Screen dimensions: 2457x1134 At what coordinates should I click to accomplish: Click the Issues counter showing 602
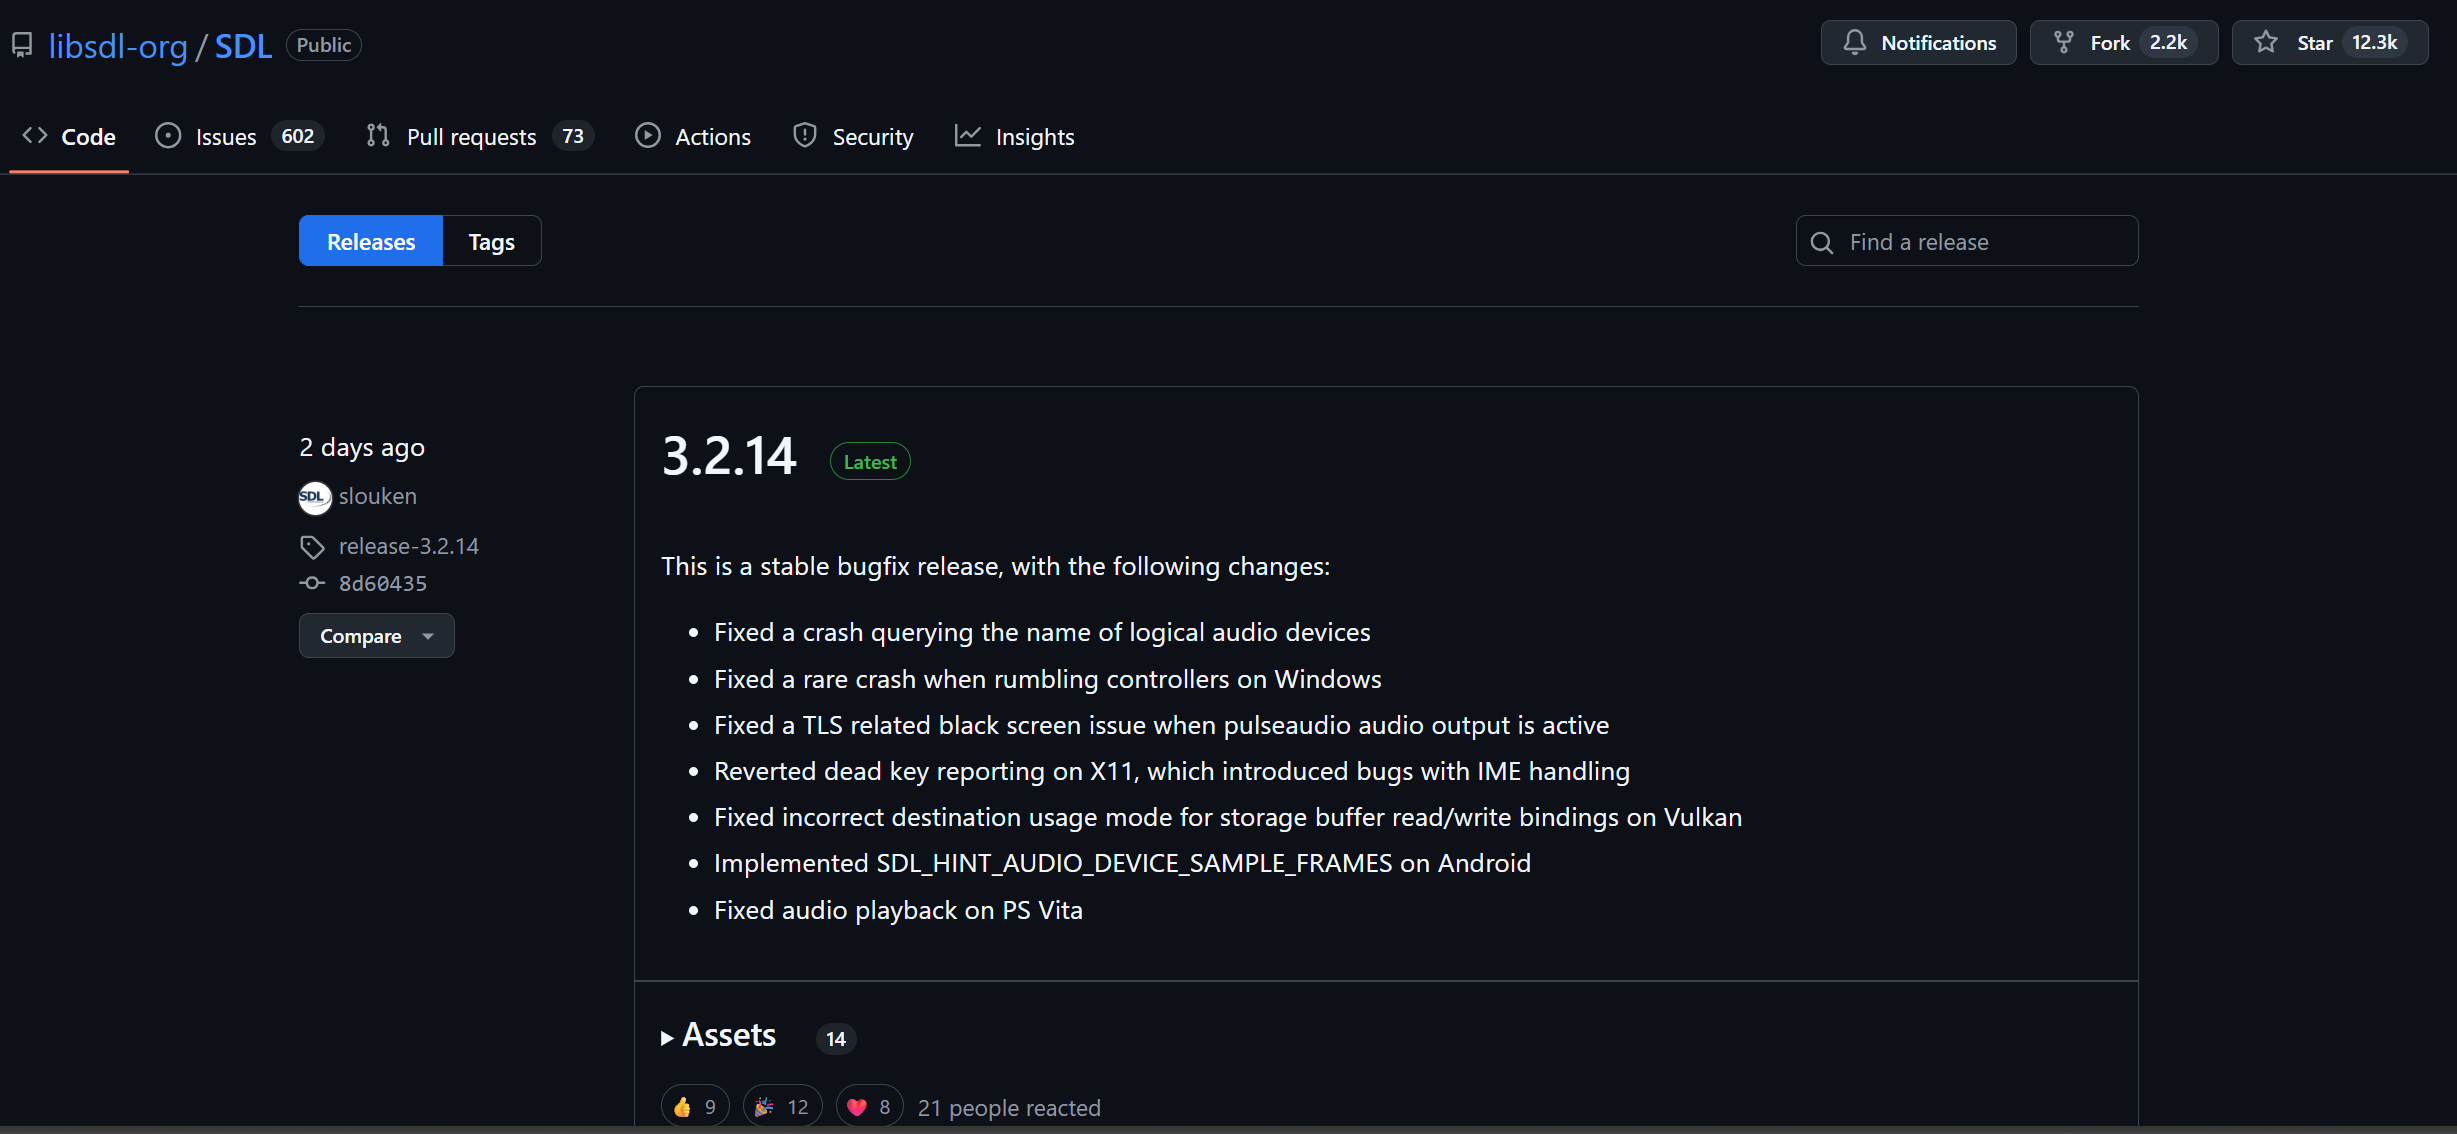298,136
